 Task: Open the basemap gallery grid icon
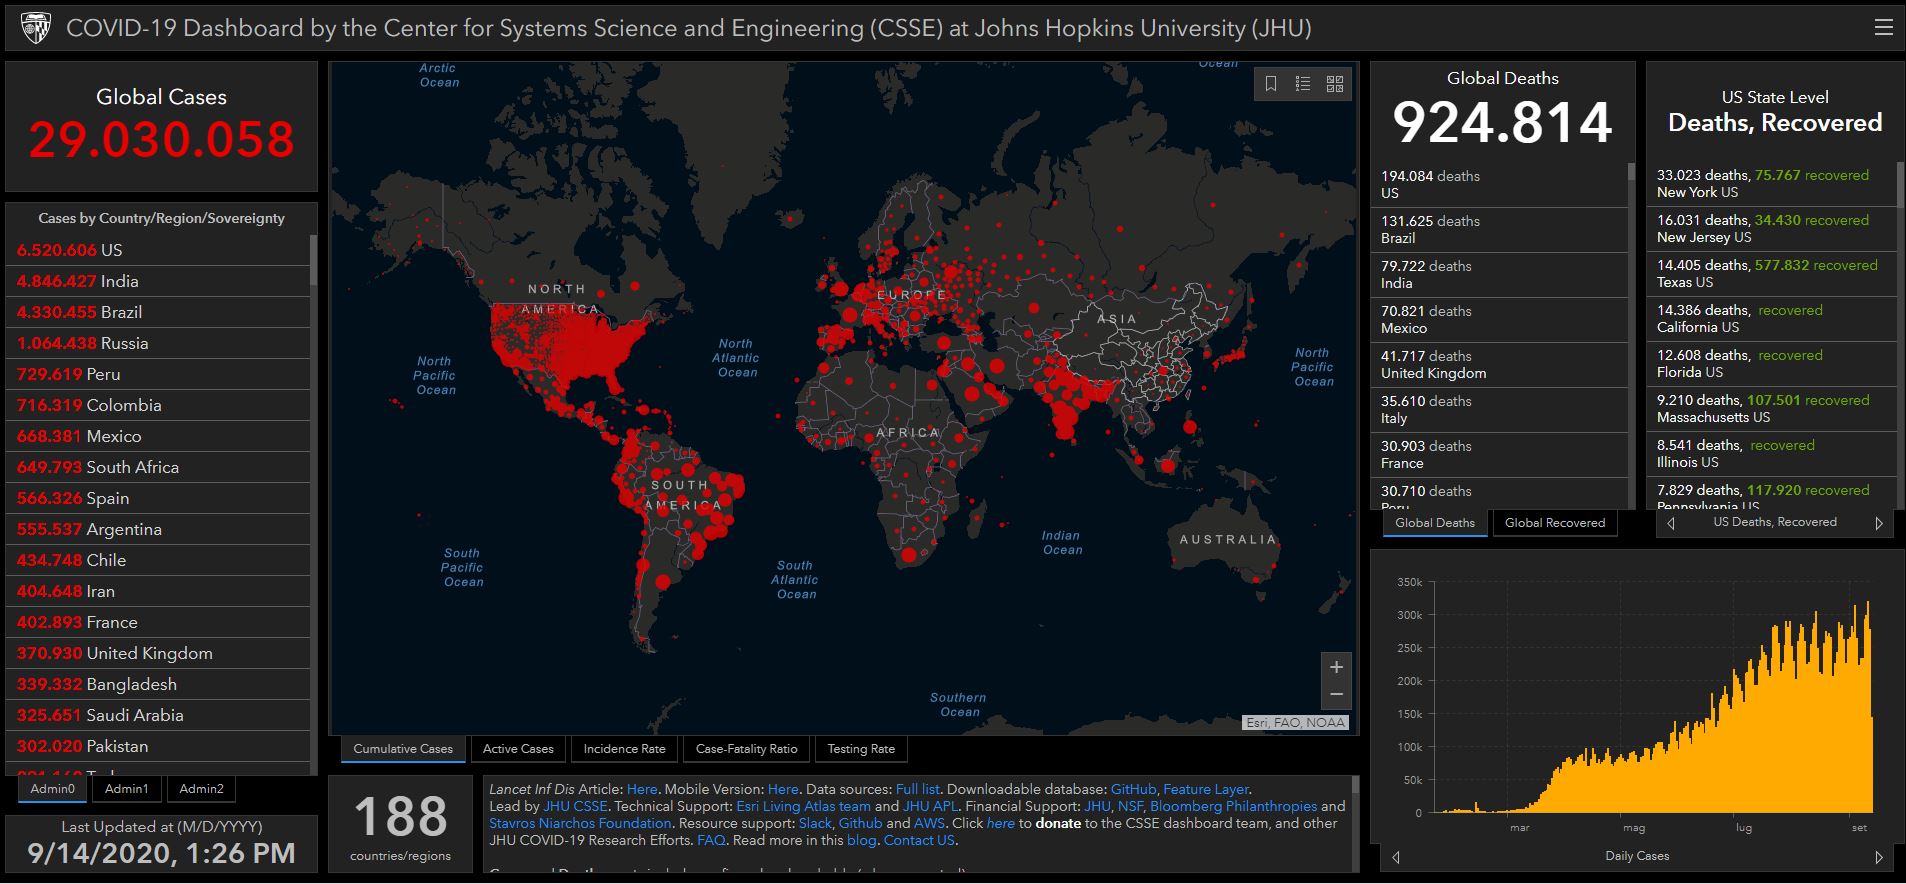(1335, 84)
